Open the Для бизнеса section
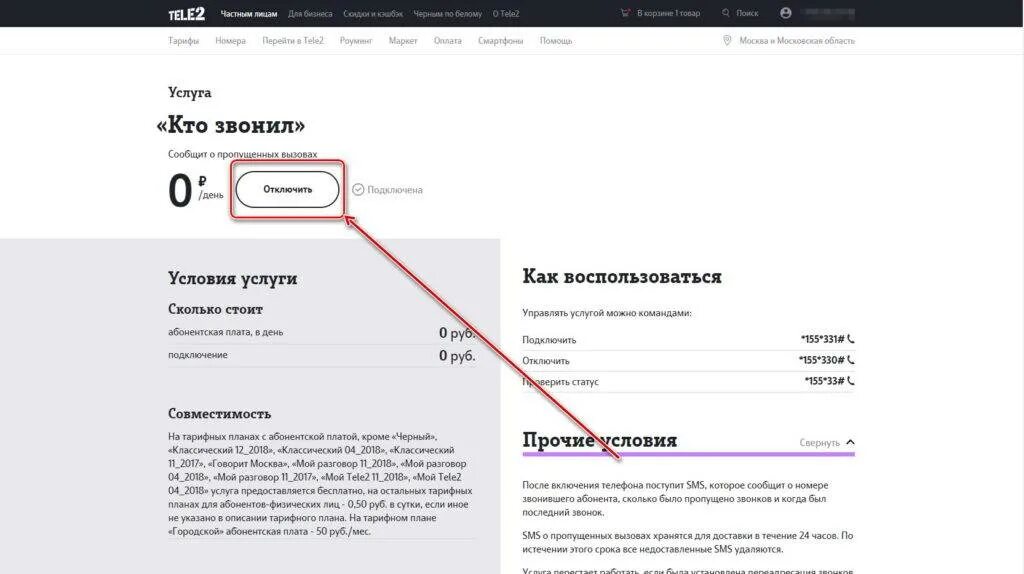Image resolution: width=1024 pixels, height=574 pixels. pyautogui.click(x=310, y=14)
